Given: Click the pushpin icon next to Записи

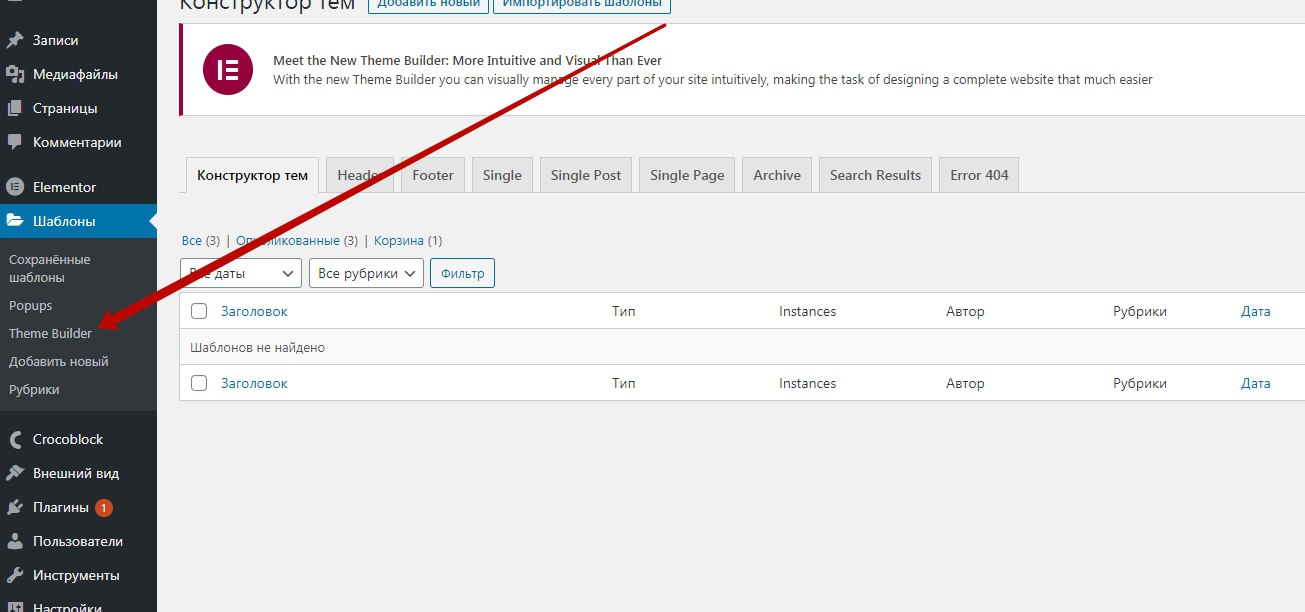Looking at the screenshot, I should click(x=15, y=41).
